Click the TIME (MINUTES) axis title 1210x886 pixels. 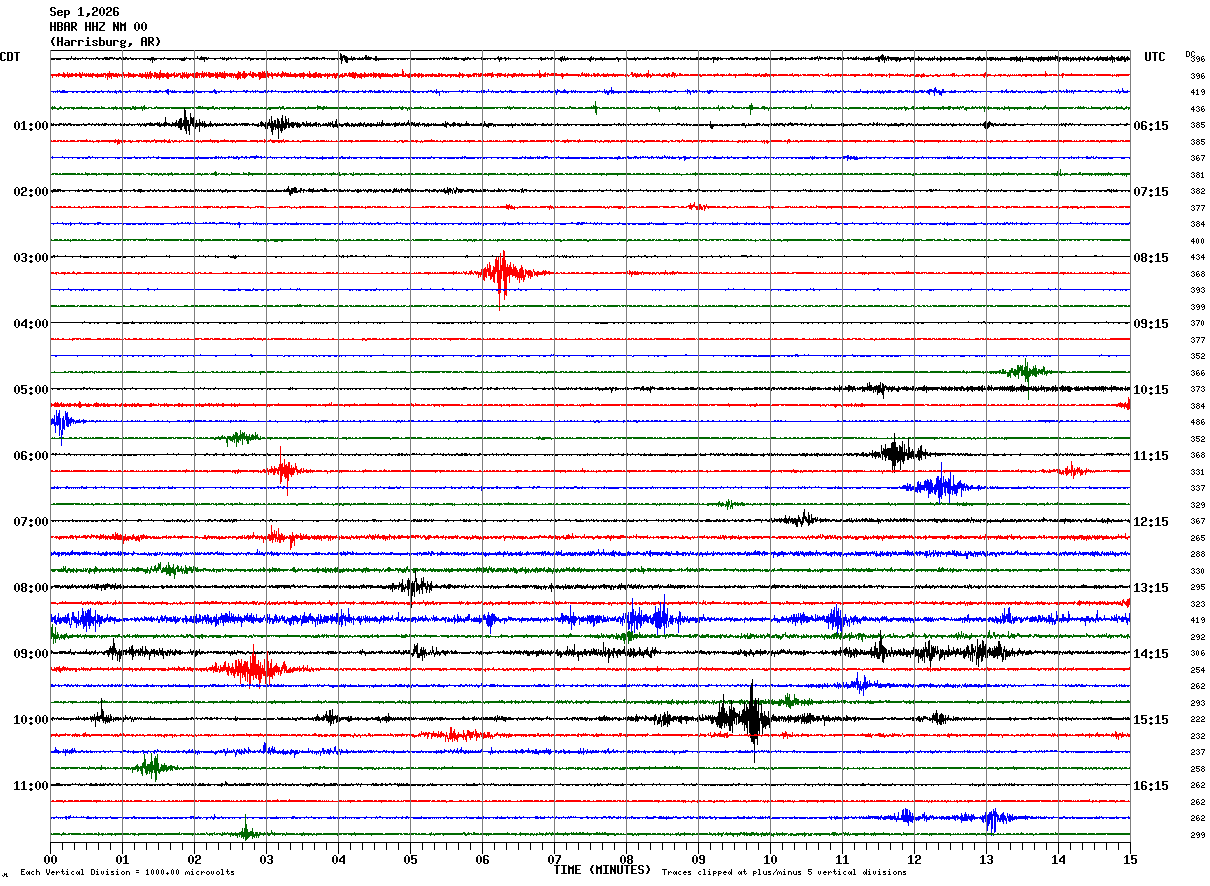click(x=602, y=870)
